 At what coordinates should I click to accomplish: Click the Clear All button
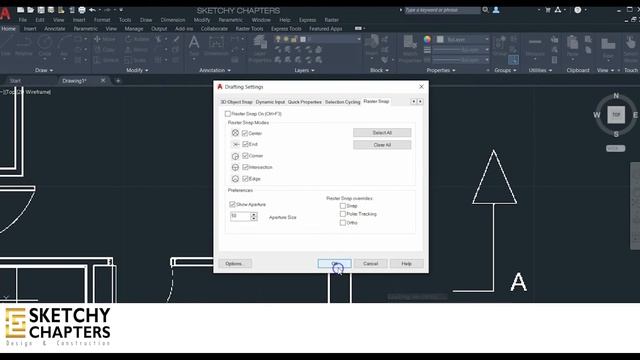(x=382, y=145)
